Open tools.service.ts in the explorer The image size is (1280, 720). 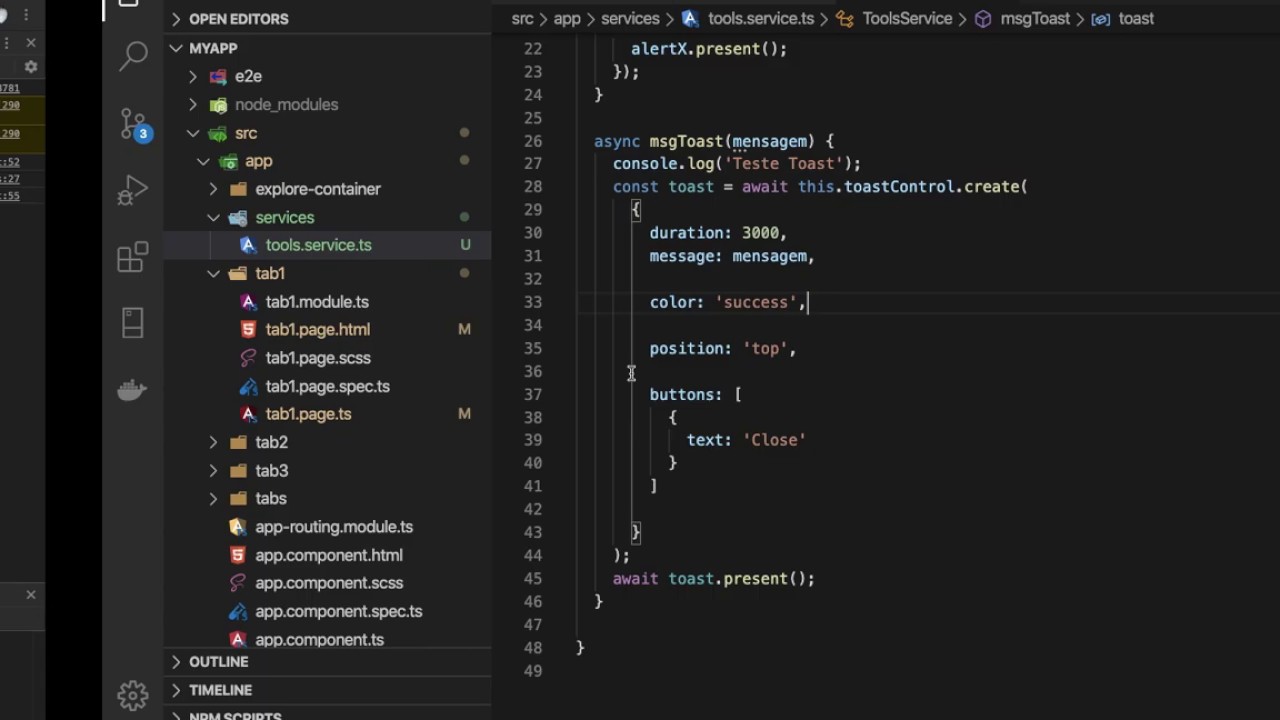point(318,245)
